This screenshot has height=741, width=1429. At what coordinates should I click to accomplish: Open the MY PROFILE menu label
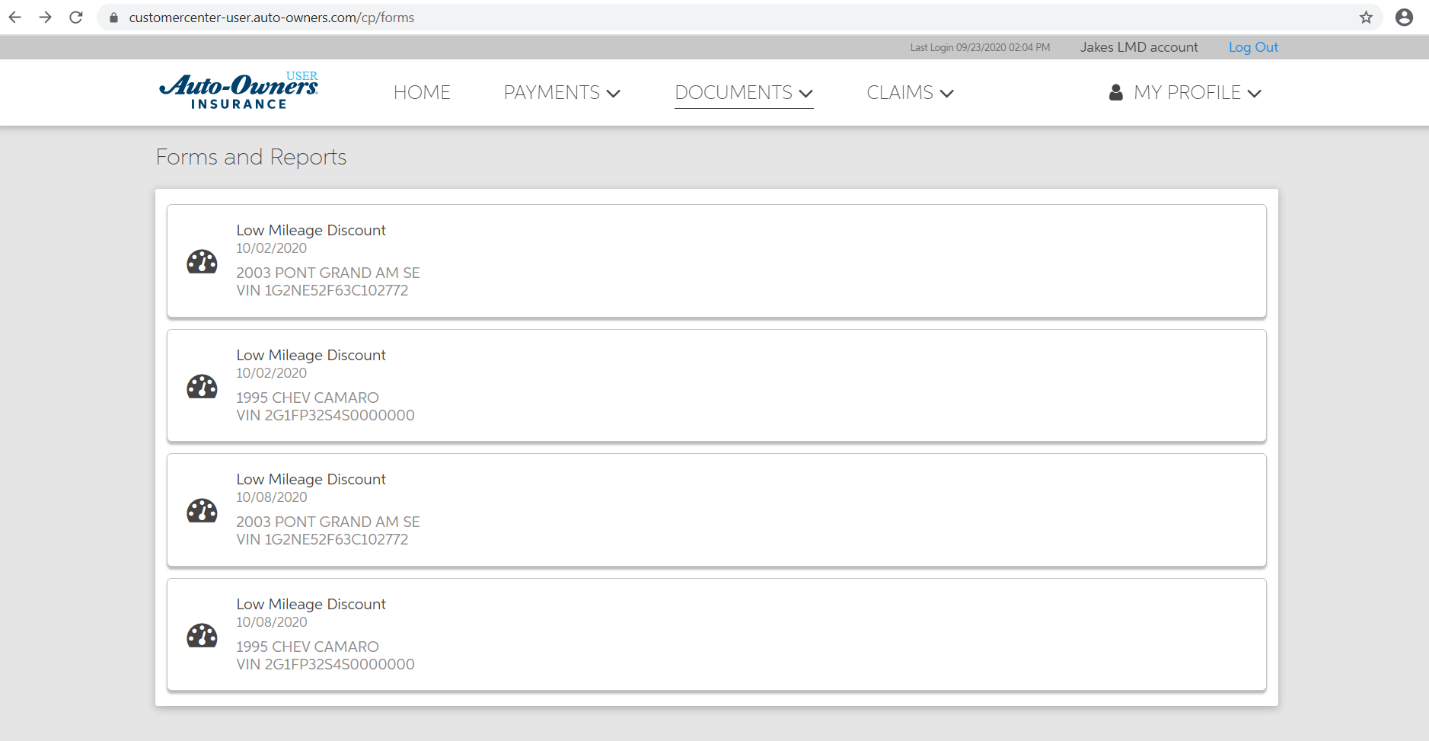[x=1187, y=92]
